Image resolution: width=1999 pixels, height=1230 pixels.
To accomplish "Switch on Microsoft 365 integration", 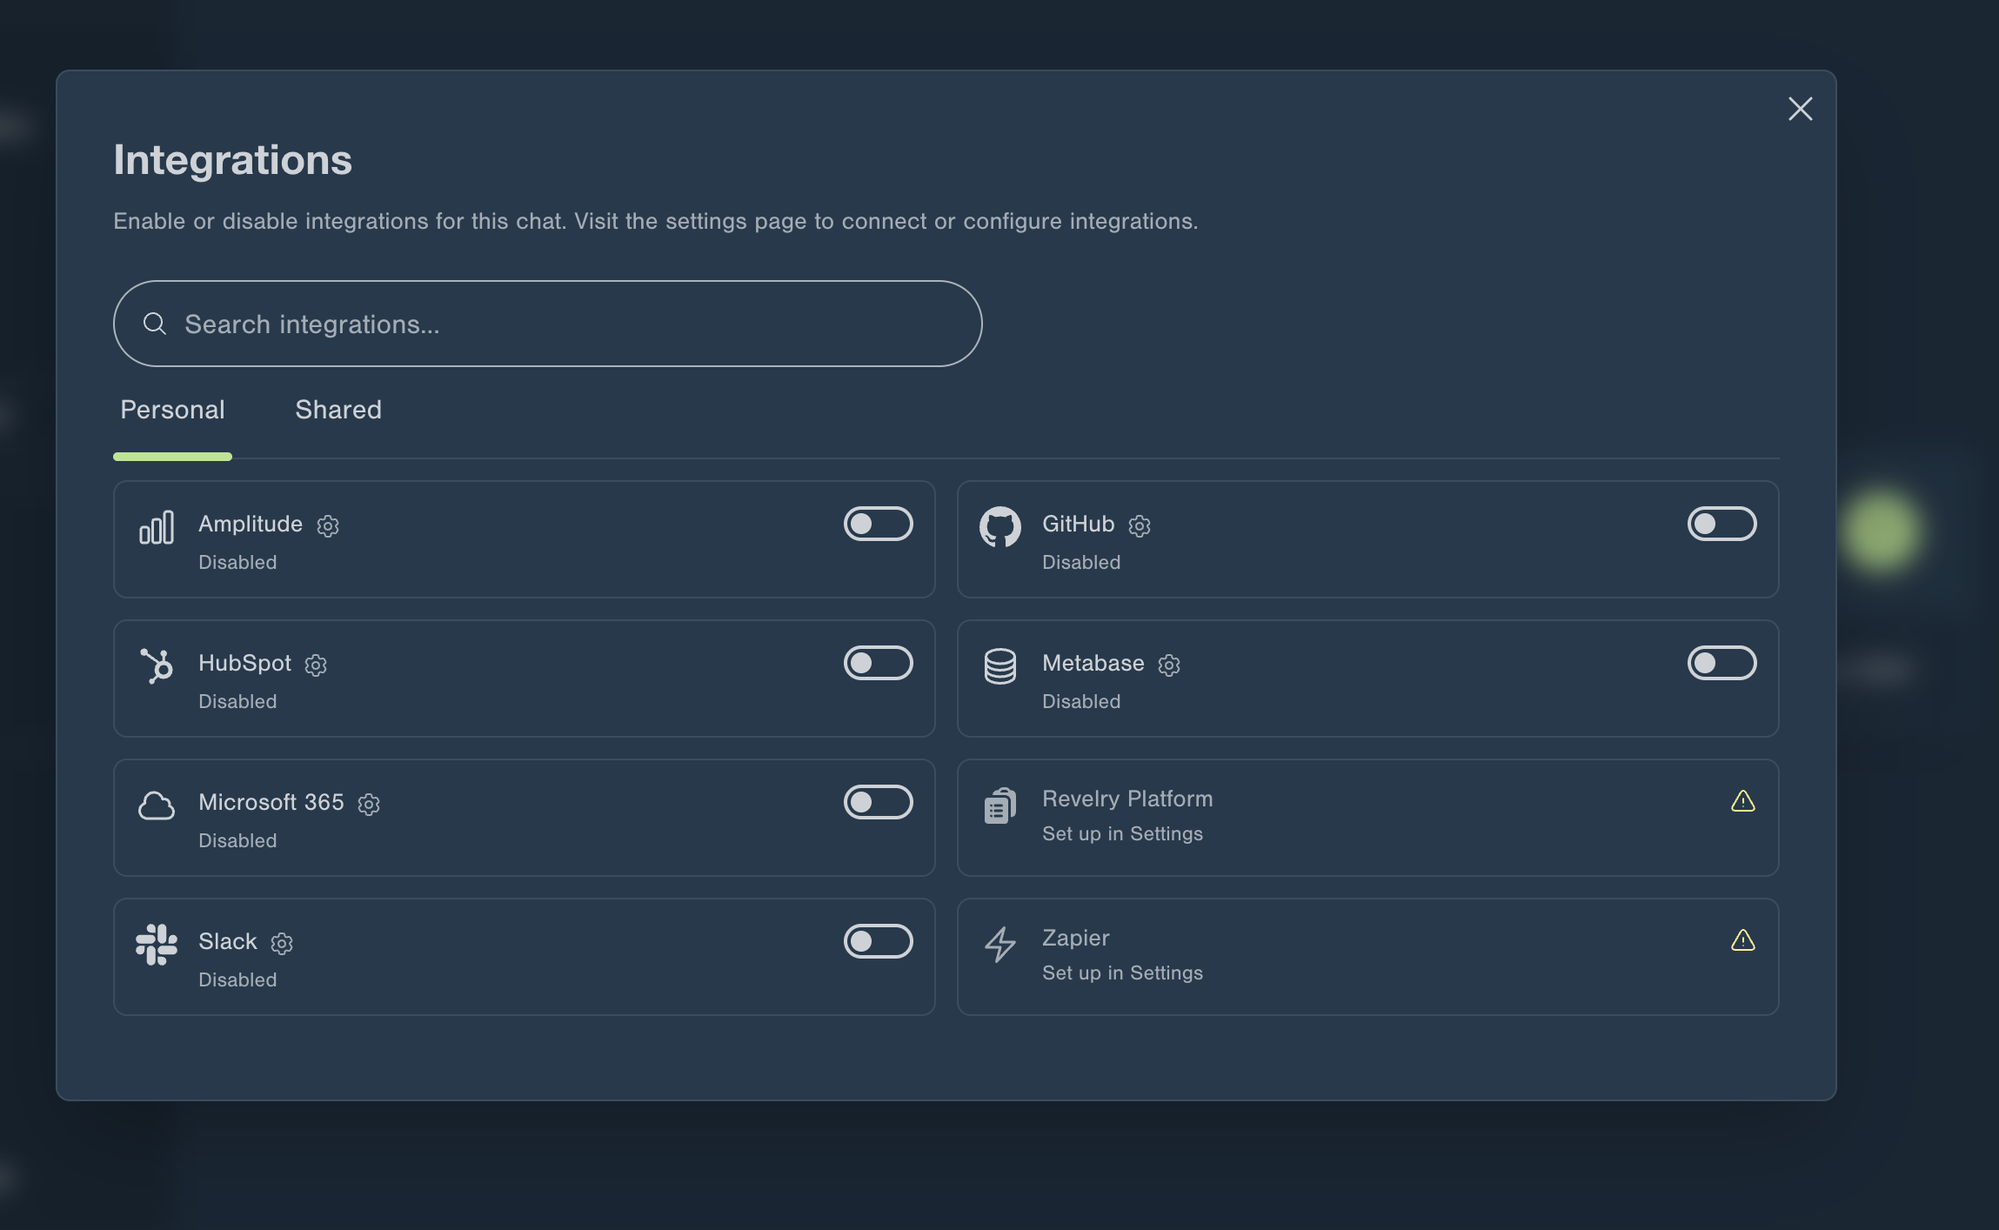I will pyautogui.click(x=878, y=801).
